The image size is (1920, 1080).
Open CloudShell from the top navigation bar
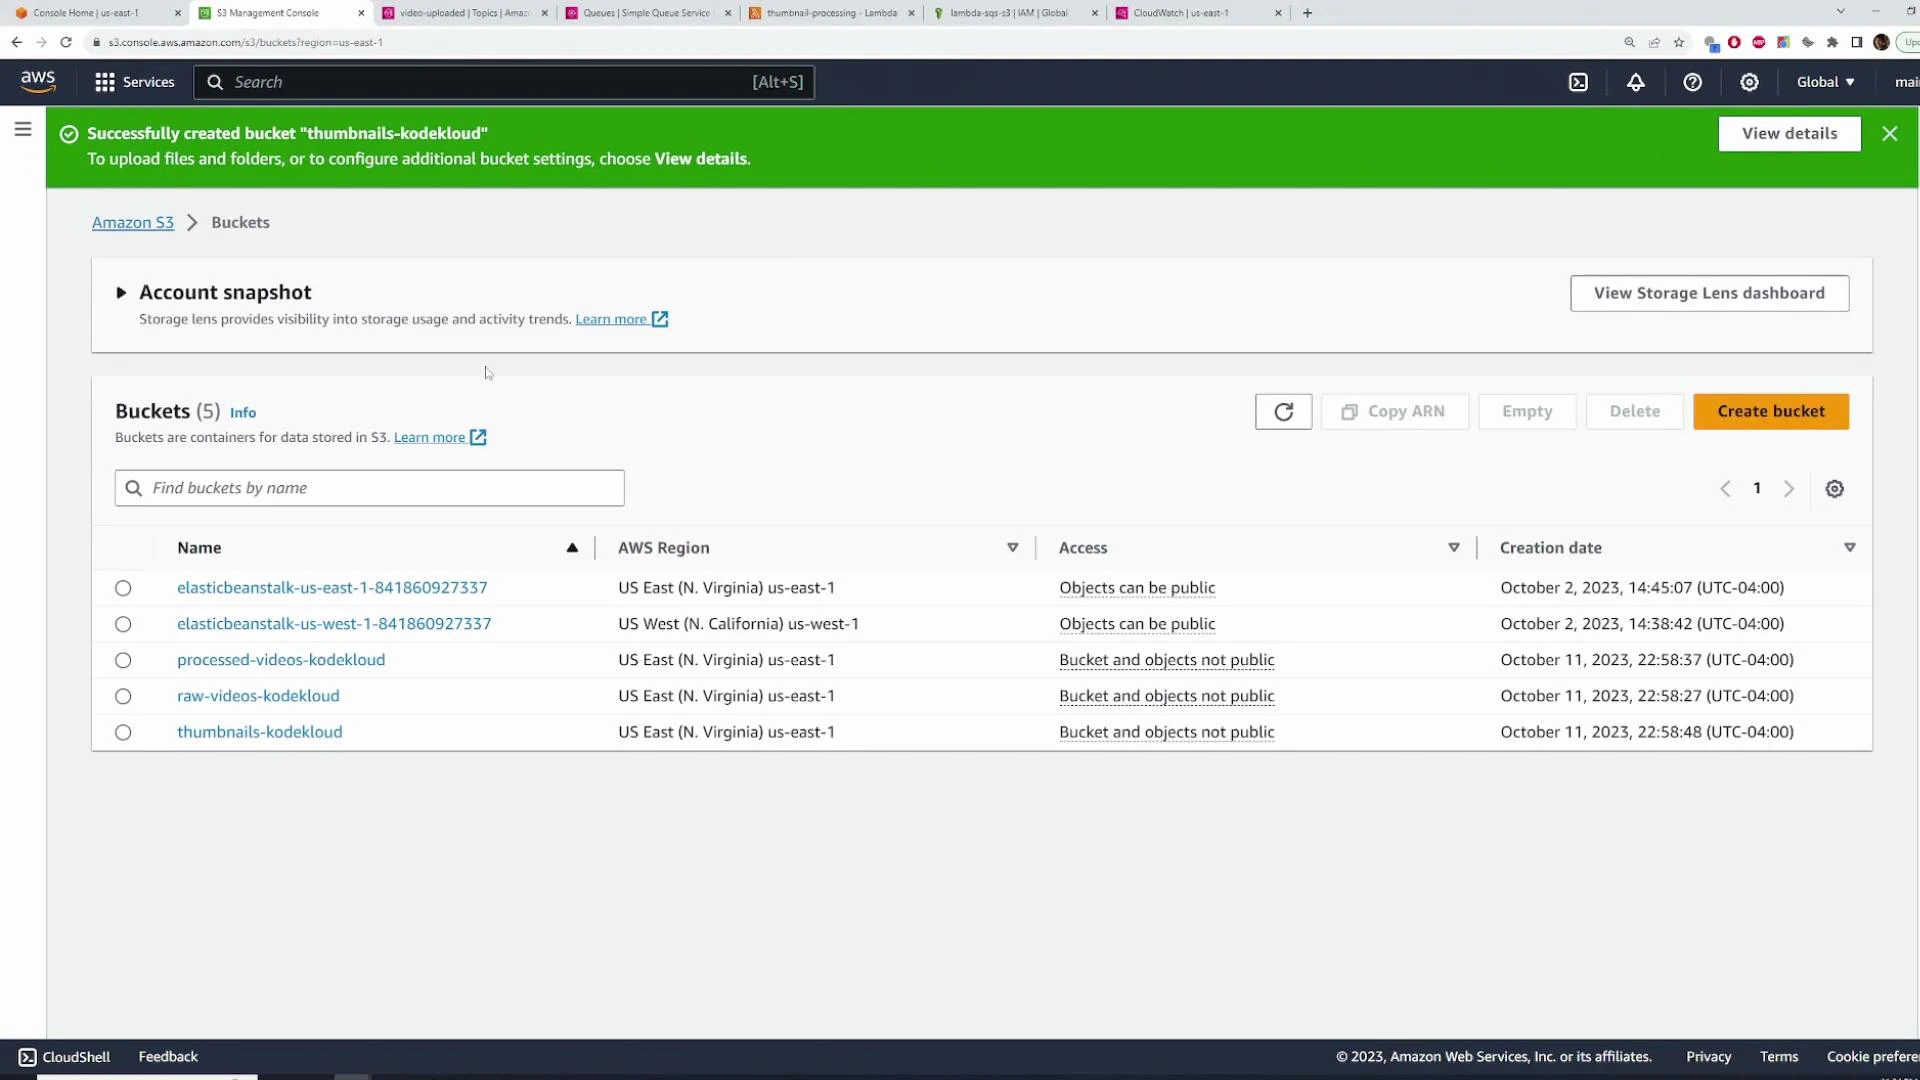pyautogui.click(x=1579, y=82)
